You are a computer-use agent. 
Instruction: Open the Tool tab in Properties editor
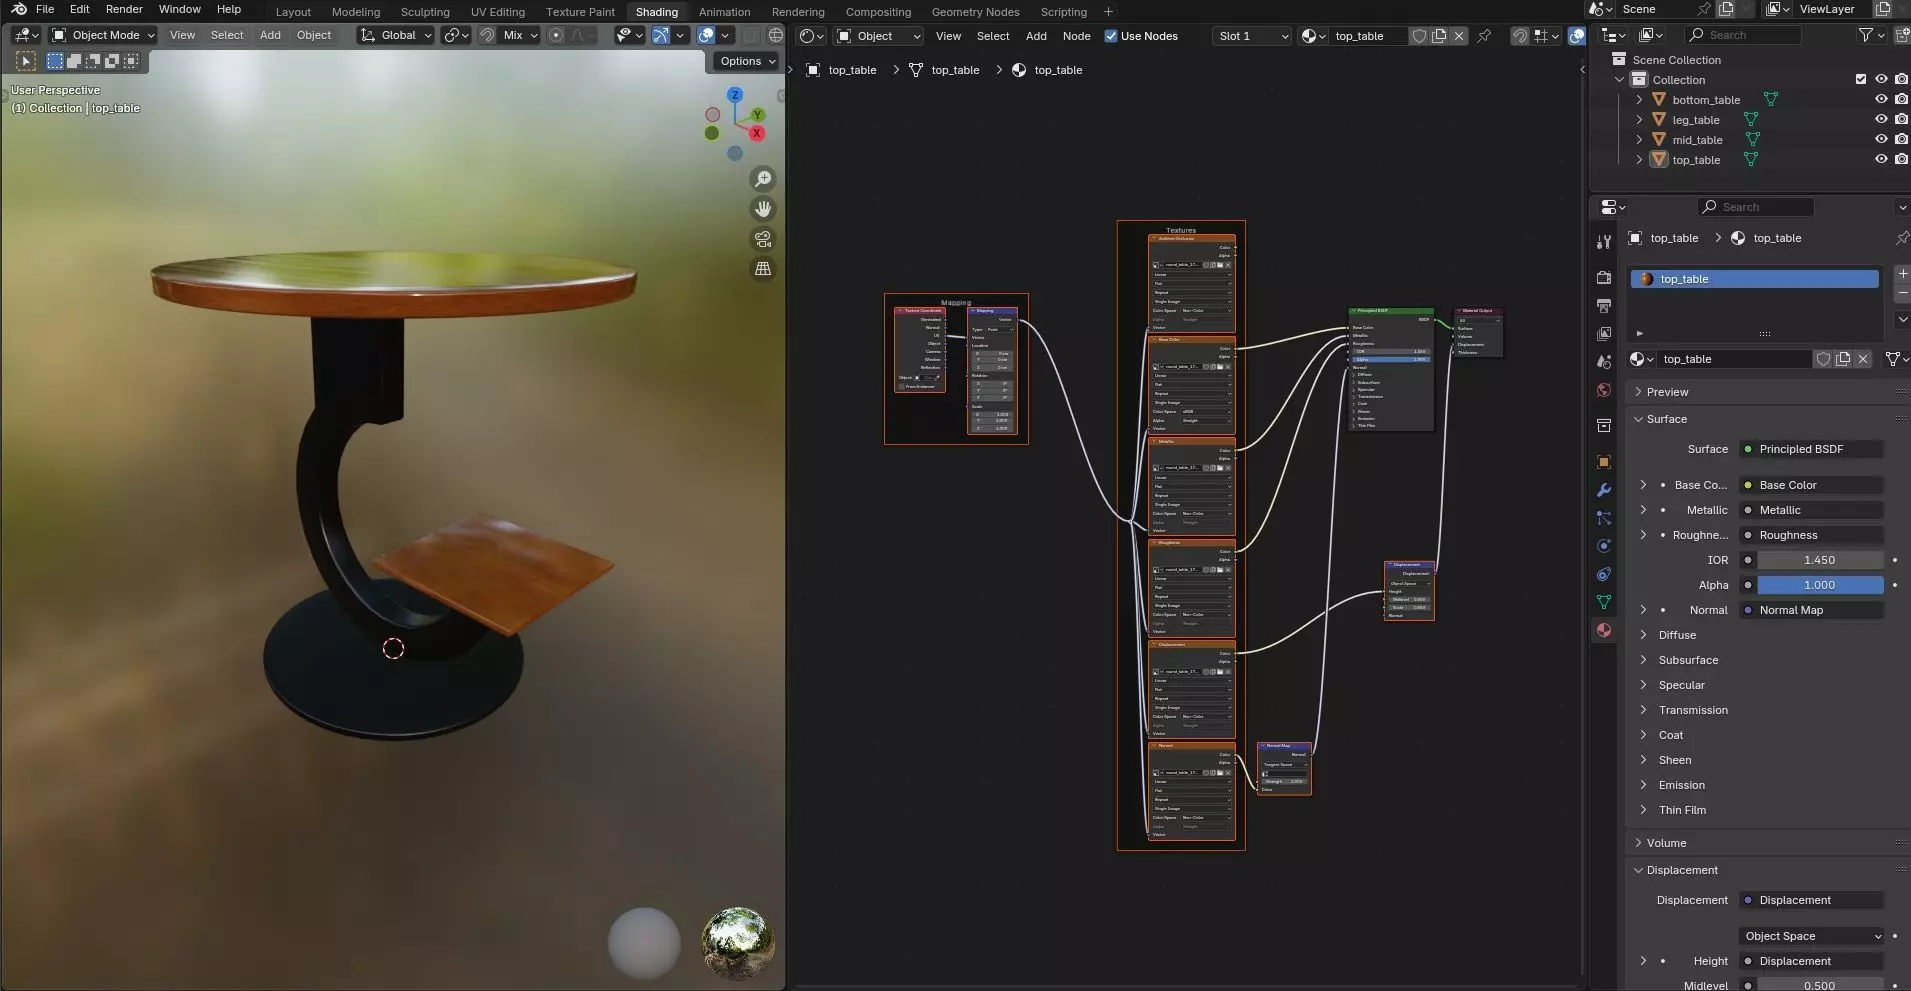point(1604,241)
